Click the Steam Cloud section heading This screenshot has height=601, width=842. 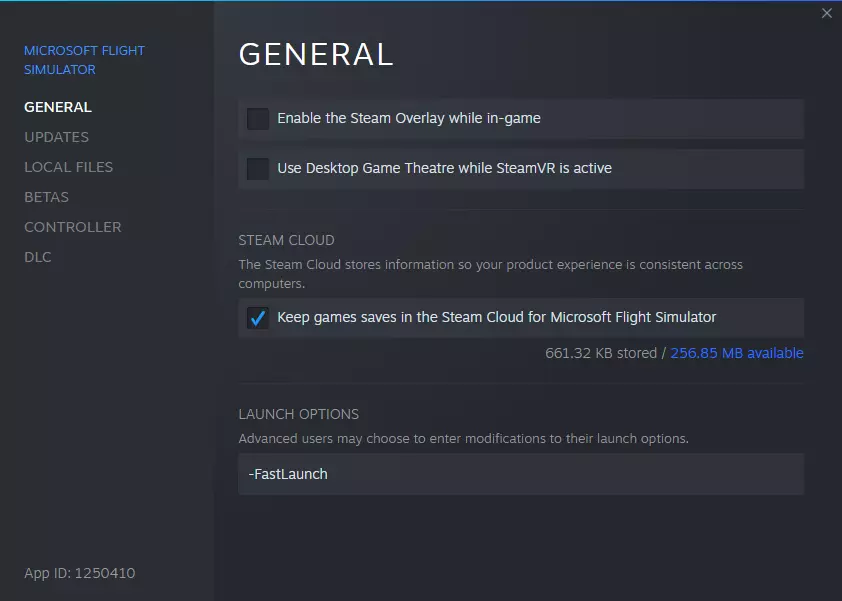point(286,240)
